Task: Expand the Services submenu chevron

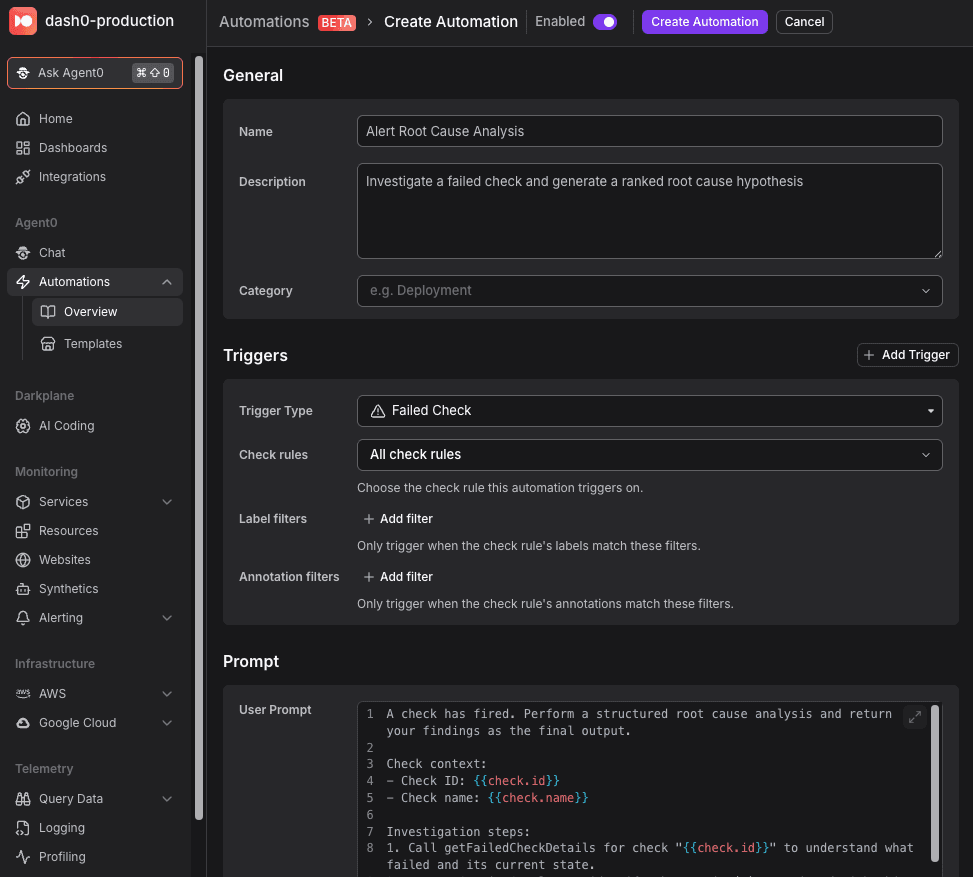Action: 167,501
